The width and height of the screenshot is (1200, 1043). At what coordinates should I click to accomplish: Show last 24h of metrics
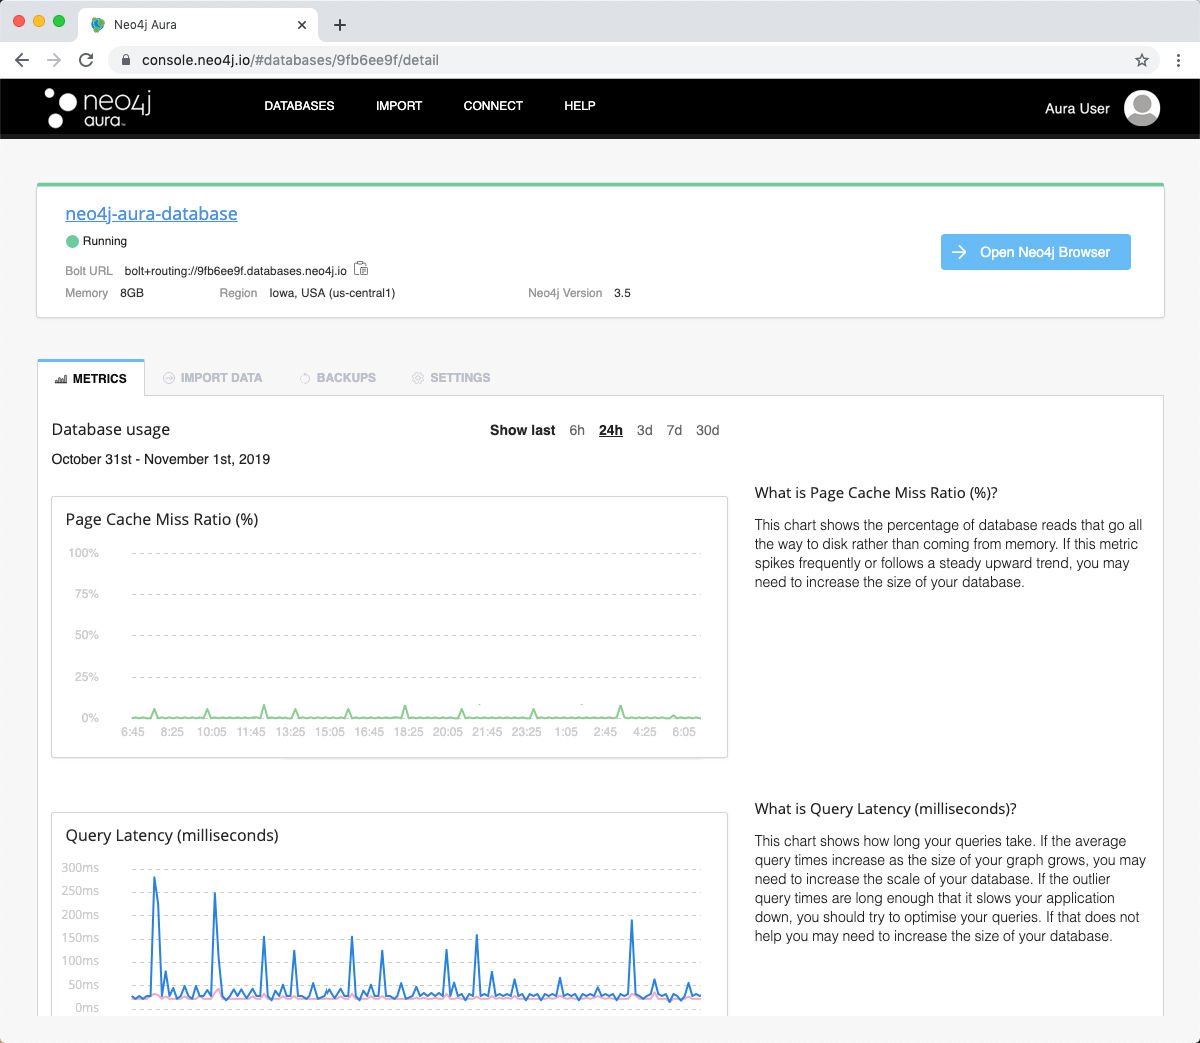(611, 430)
